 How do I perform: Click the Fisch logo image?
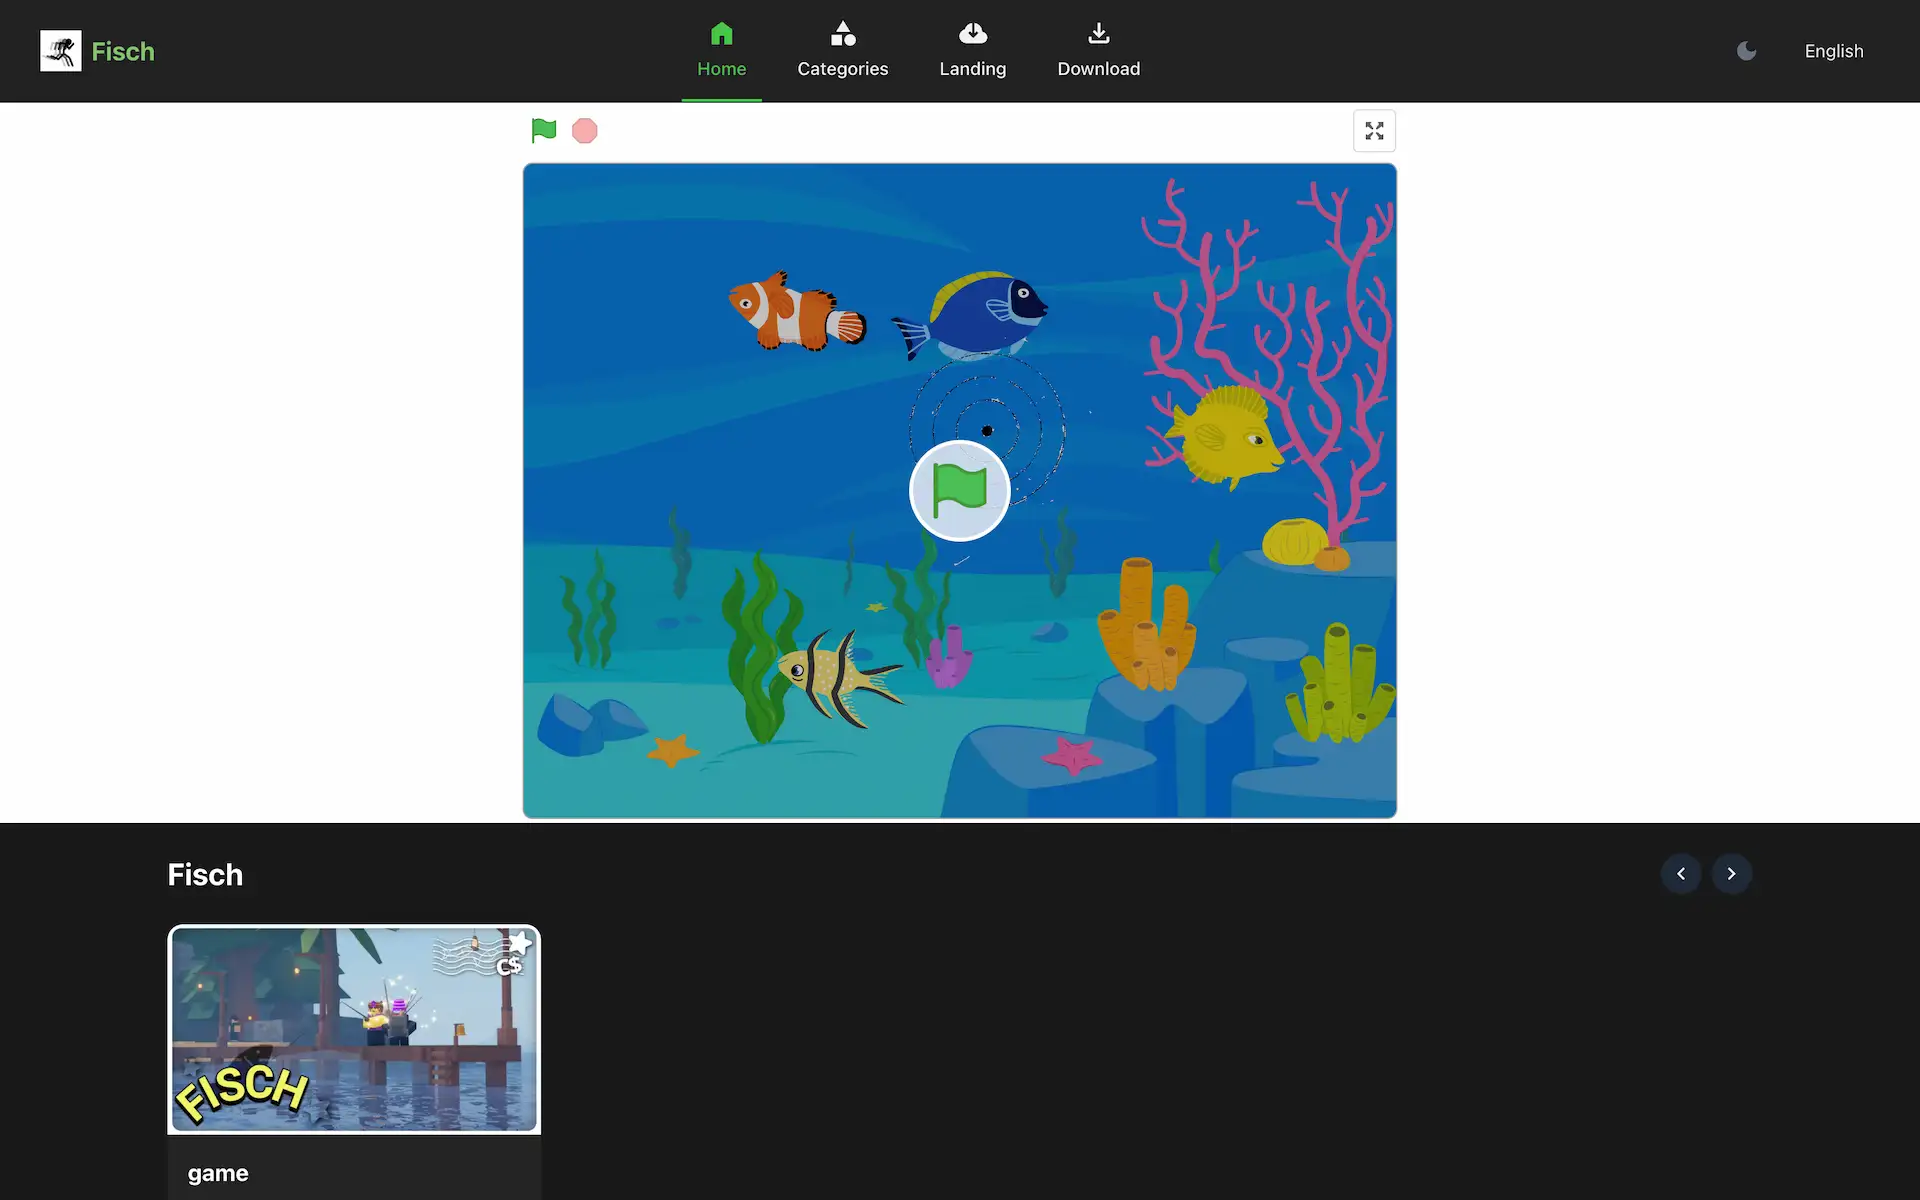[60, 51]
